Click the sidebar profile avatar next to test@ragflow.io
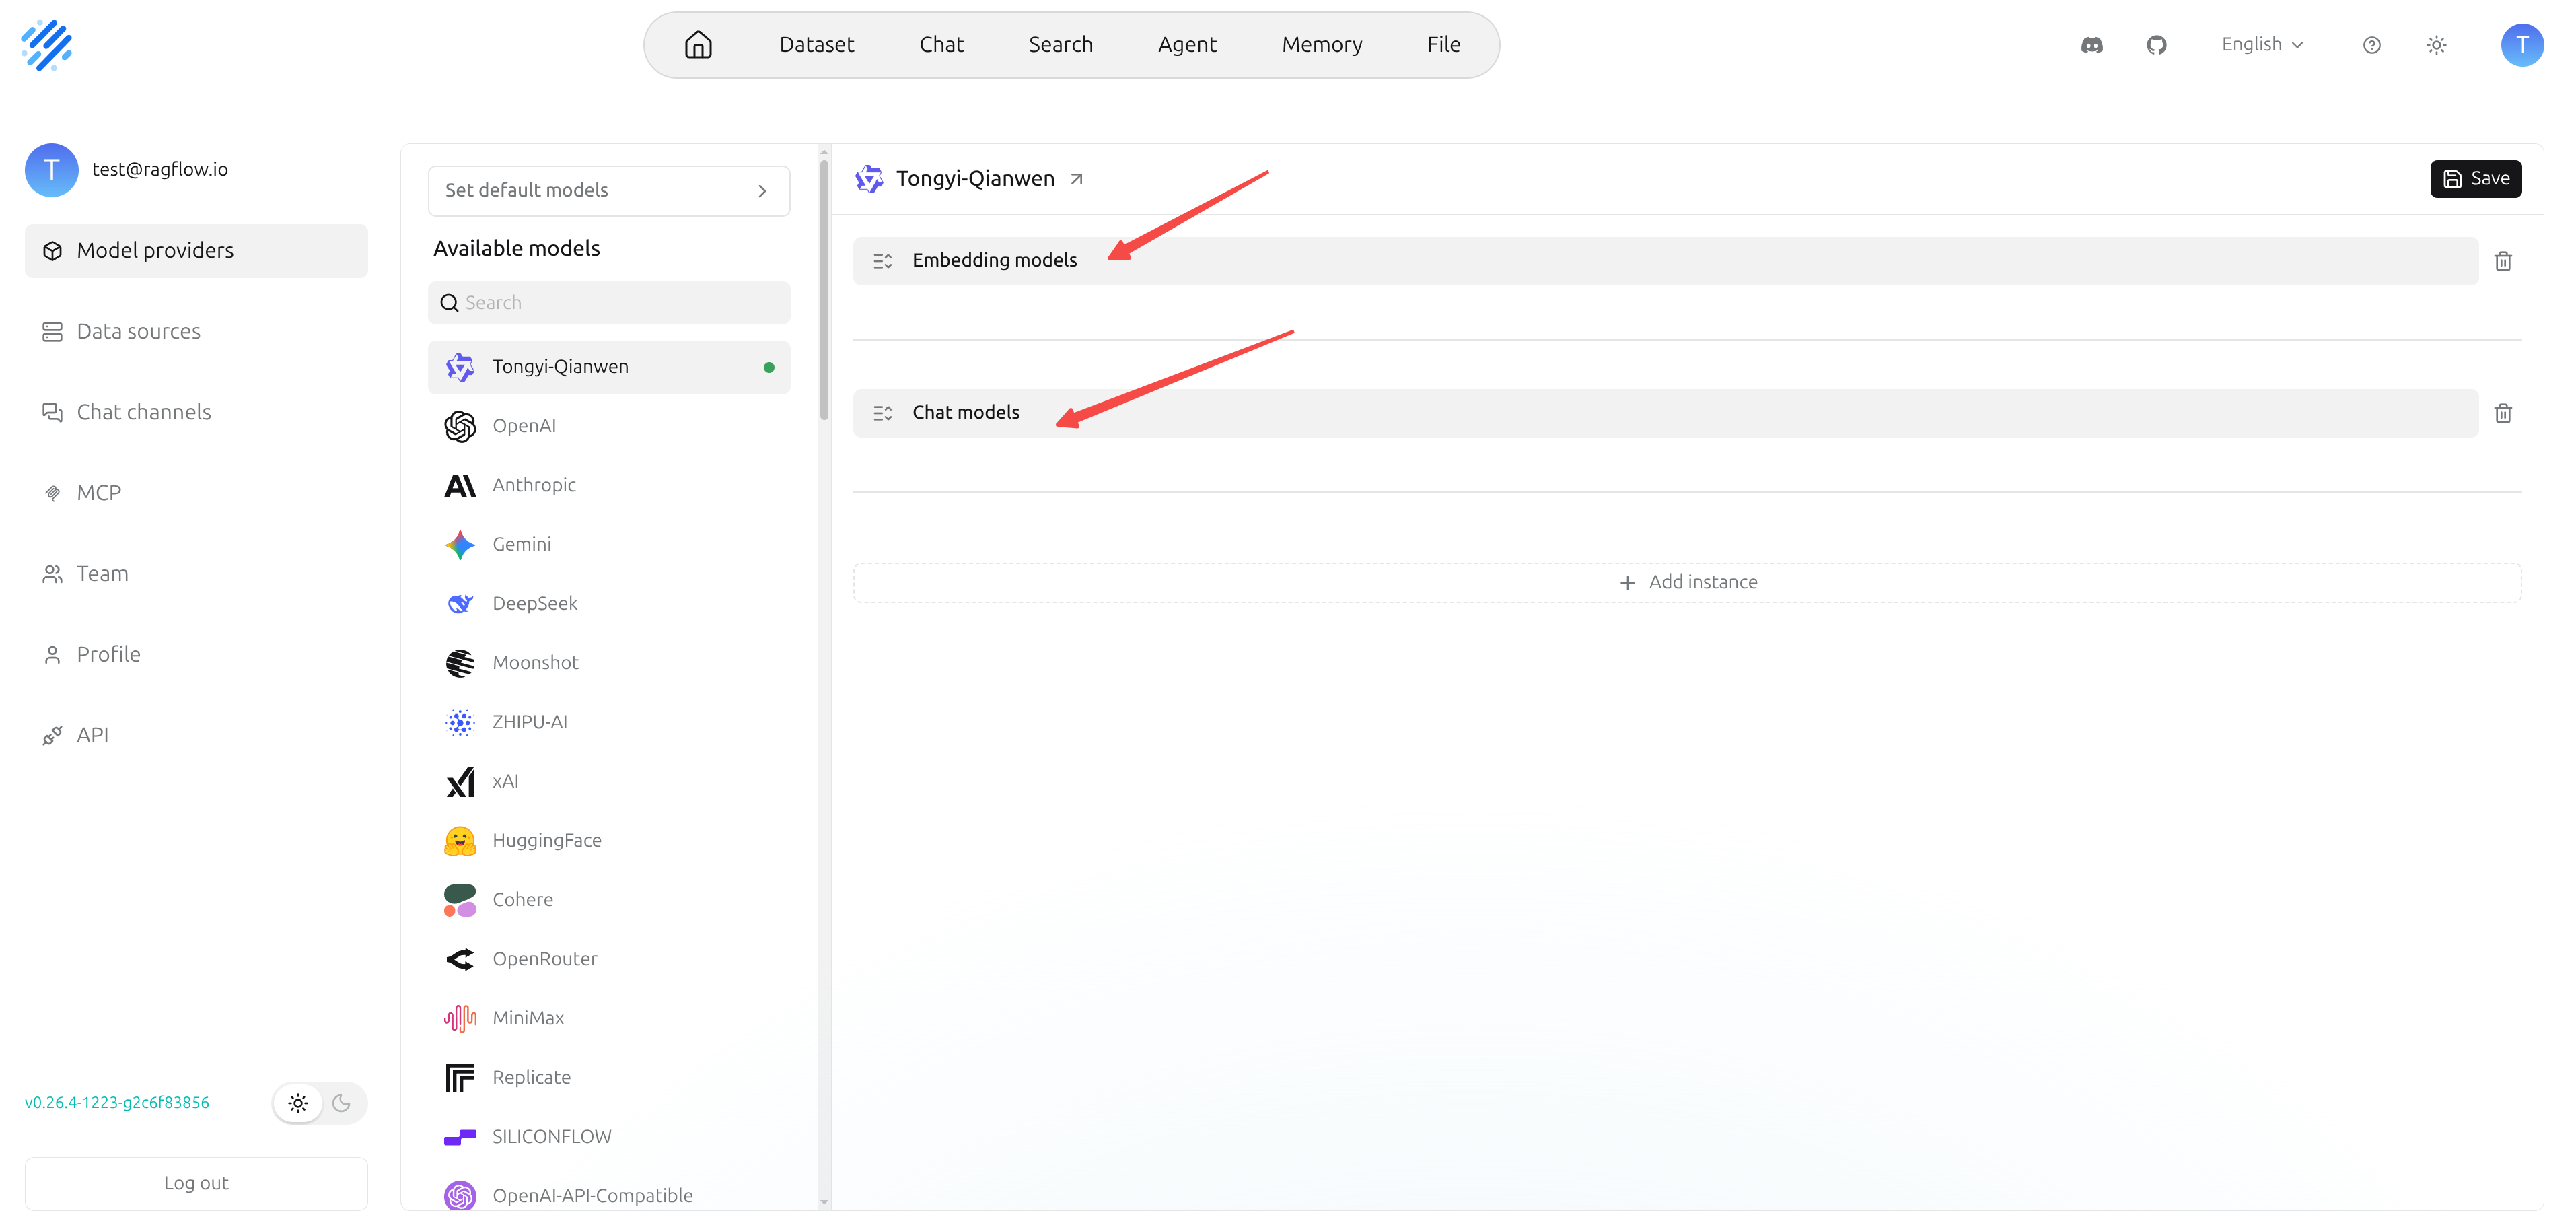 52,170
